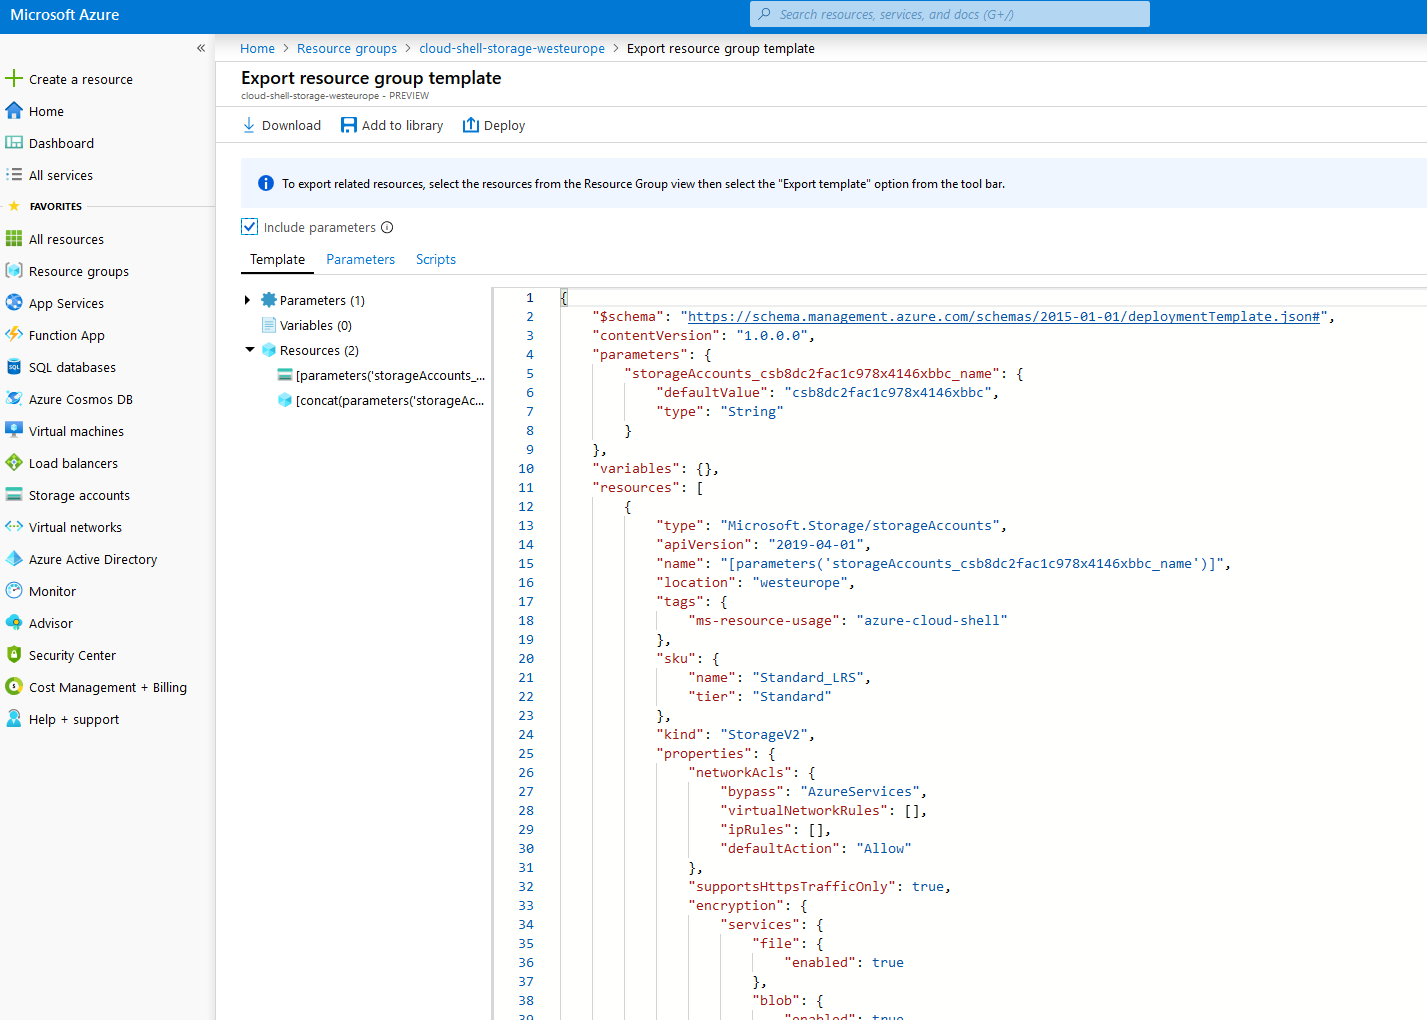The image size is (1427, 1020).
Task: Click Create a resource in sidebar
Action: [x=80, y=79]
